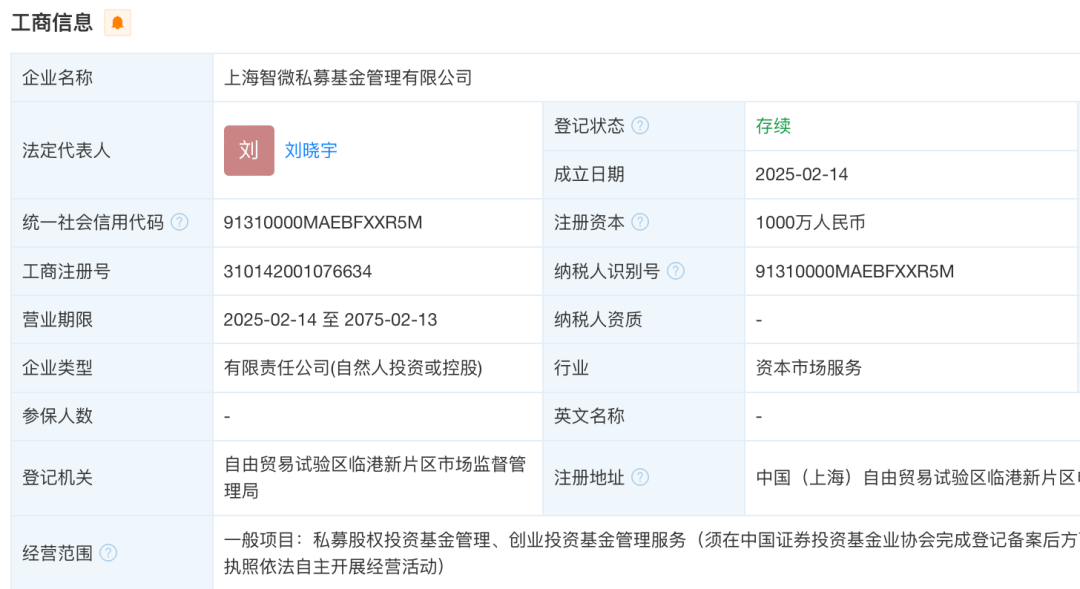This screenshot has width=1080, height=589.
Task: Click credit code value in 统一社会信用代码 row
Action: (x=322, y=223)
